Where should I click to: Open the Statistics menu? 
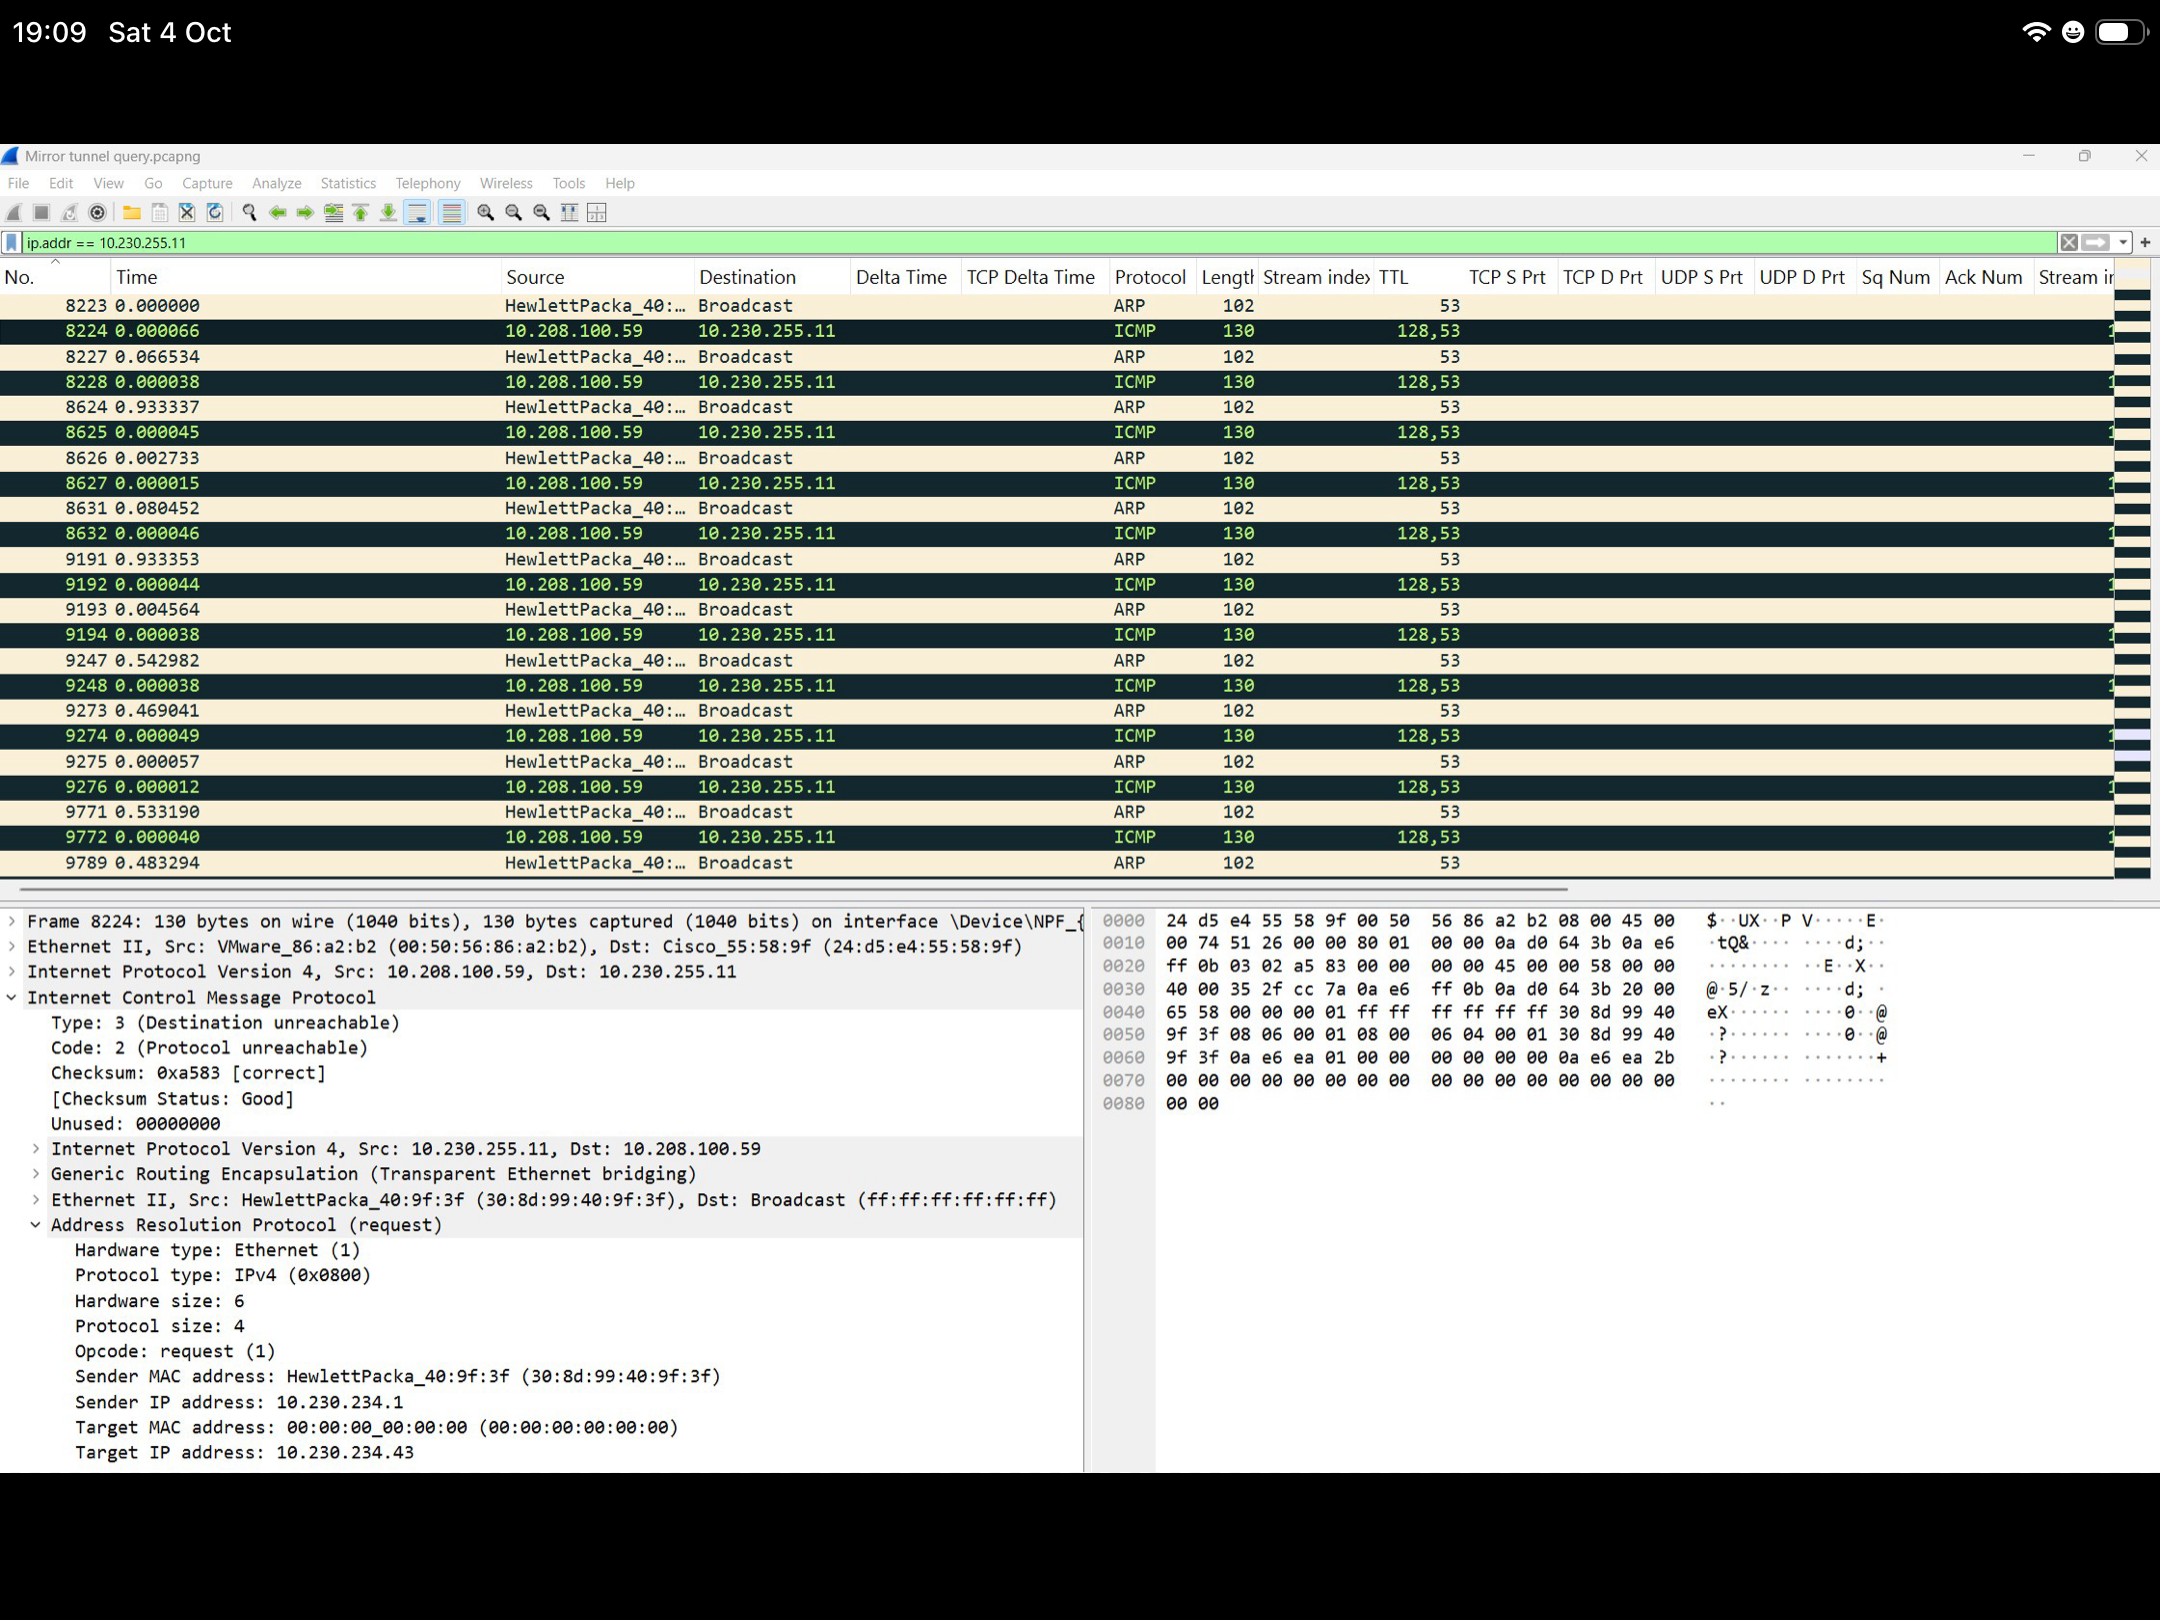pyautogui.click(x=347, y=183)
